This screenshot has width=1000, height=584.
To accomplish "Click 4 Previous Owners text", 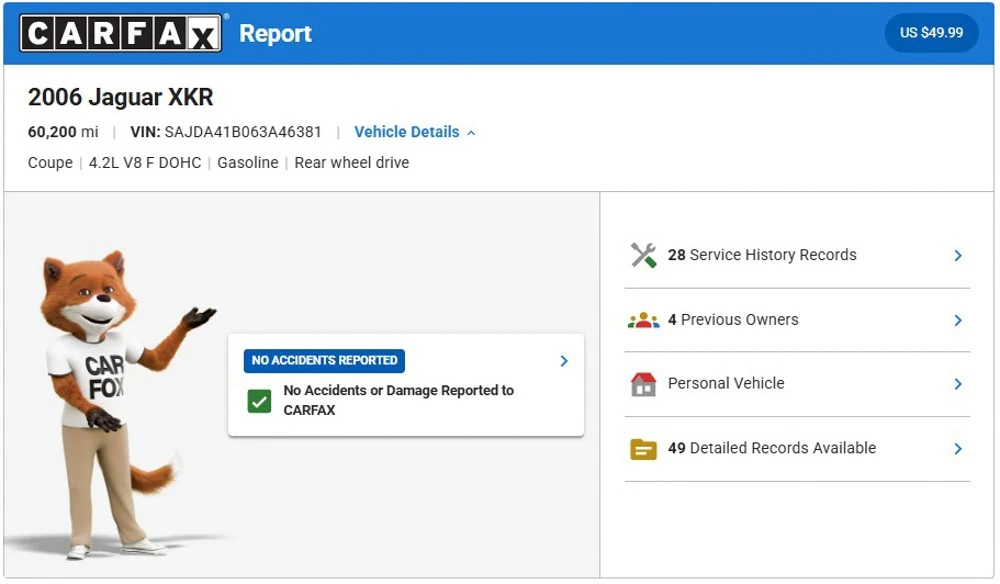I will click(733, 319).
